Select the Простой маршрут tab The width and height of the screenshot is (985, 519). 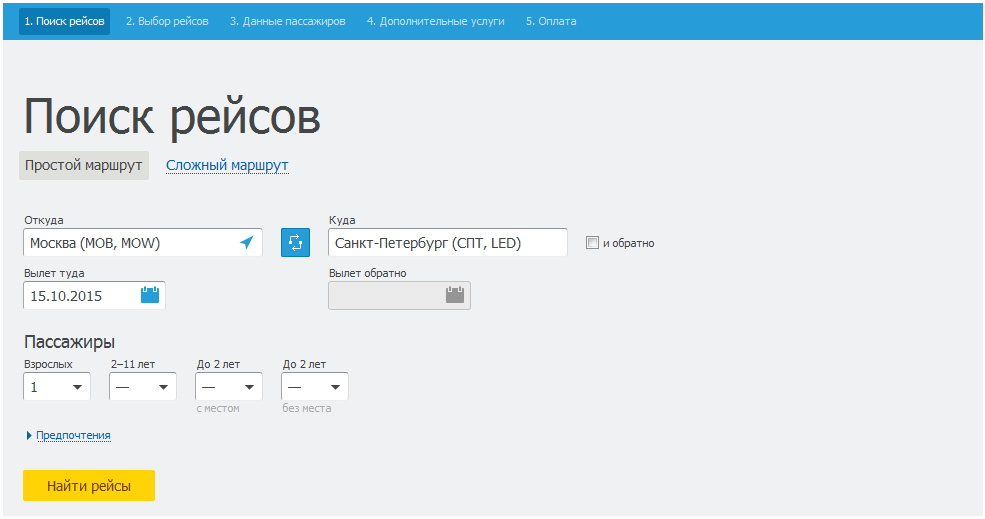84,165
